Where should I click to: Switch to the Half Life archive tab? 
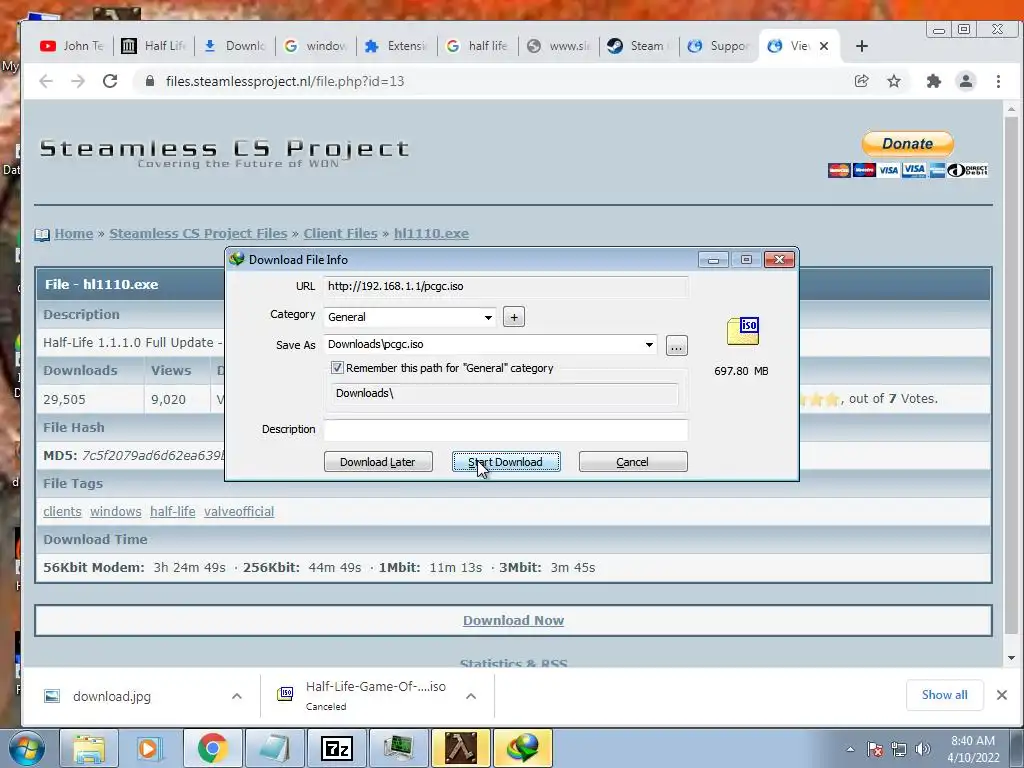tap(154, 46)
